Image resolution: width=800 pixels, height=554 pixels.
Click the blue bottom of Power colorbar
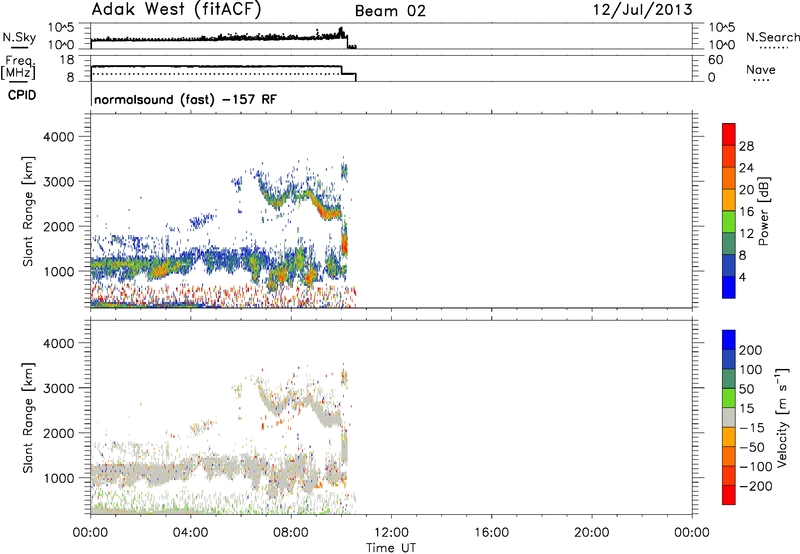pos(729,287)
